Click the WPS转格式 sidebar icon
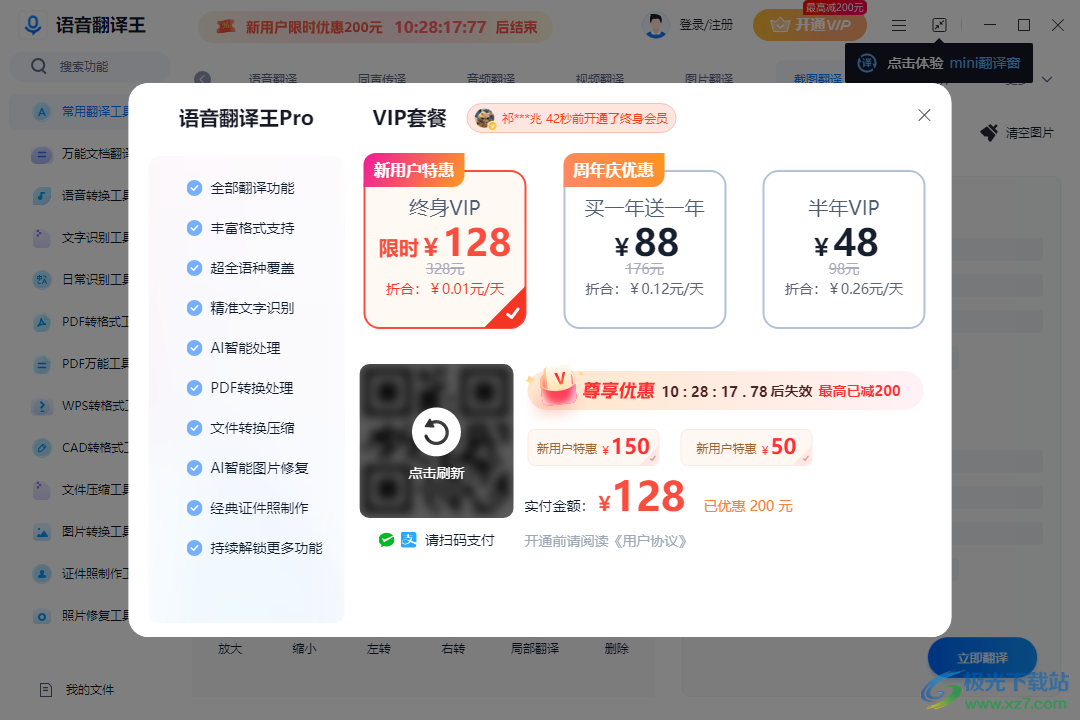The height and width of the screenshot is (720, 1080). (42, 406)
